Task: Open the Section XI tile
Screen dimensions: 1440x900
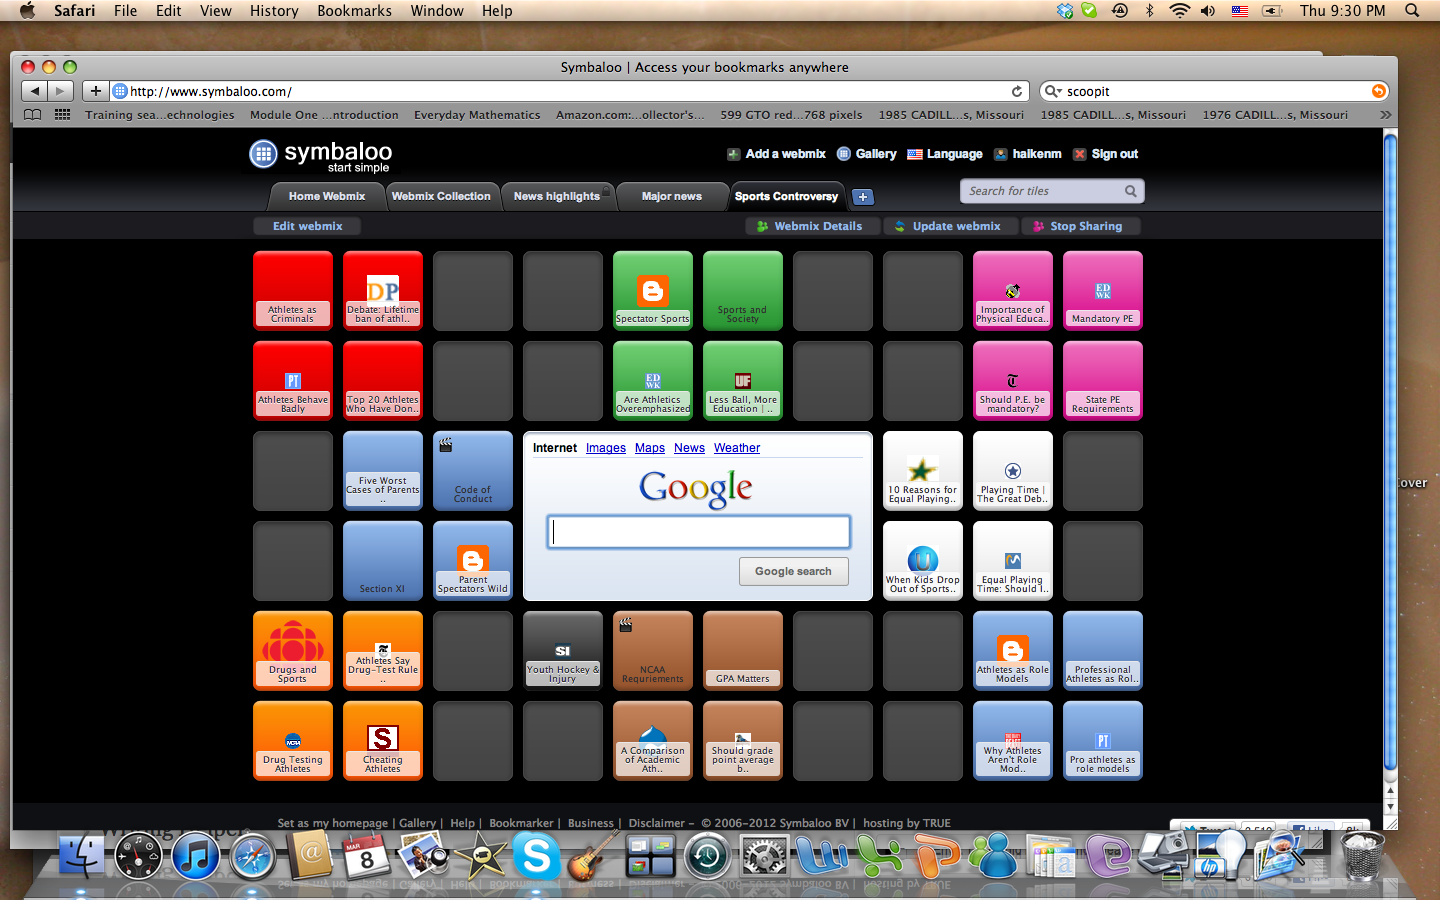Action: 383,561
